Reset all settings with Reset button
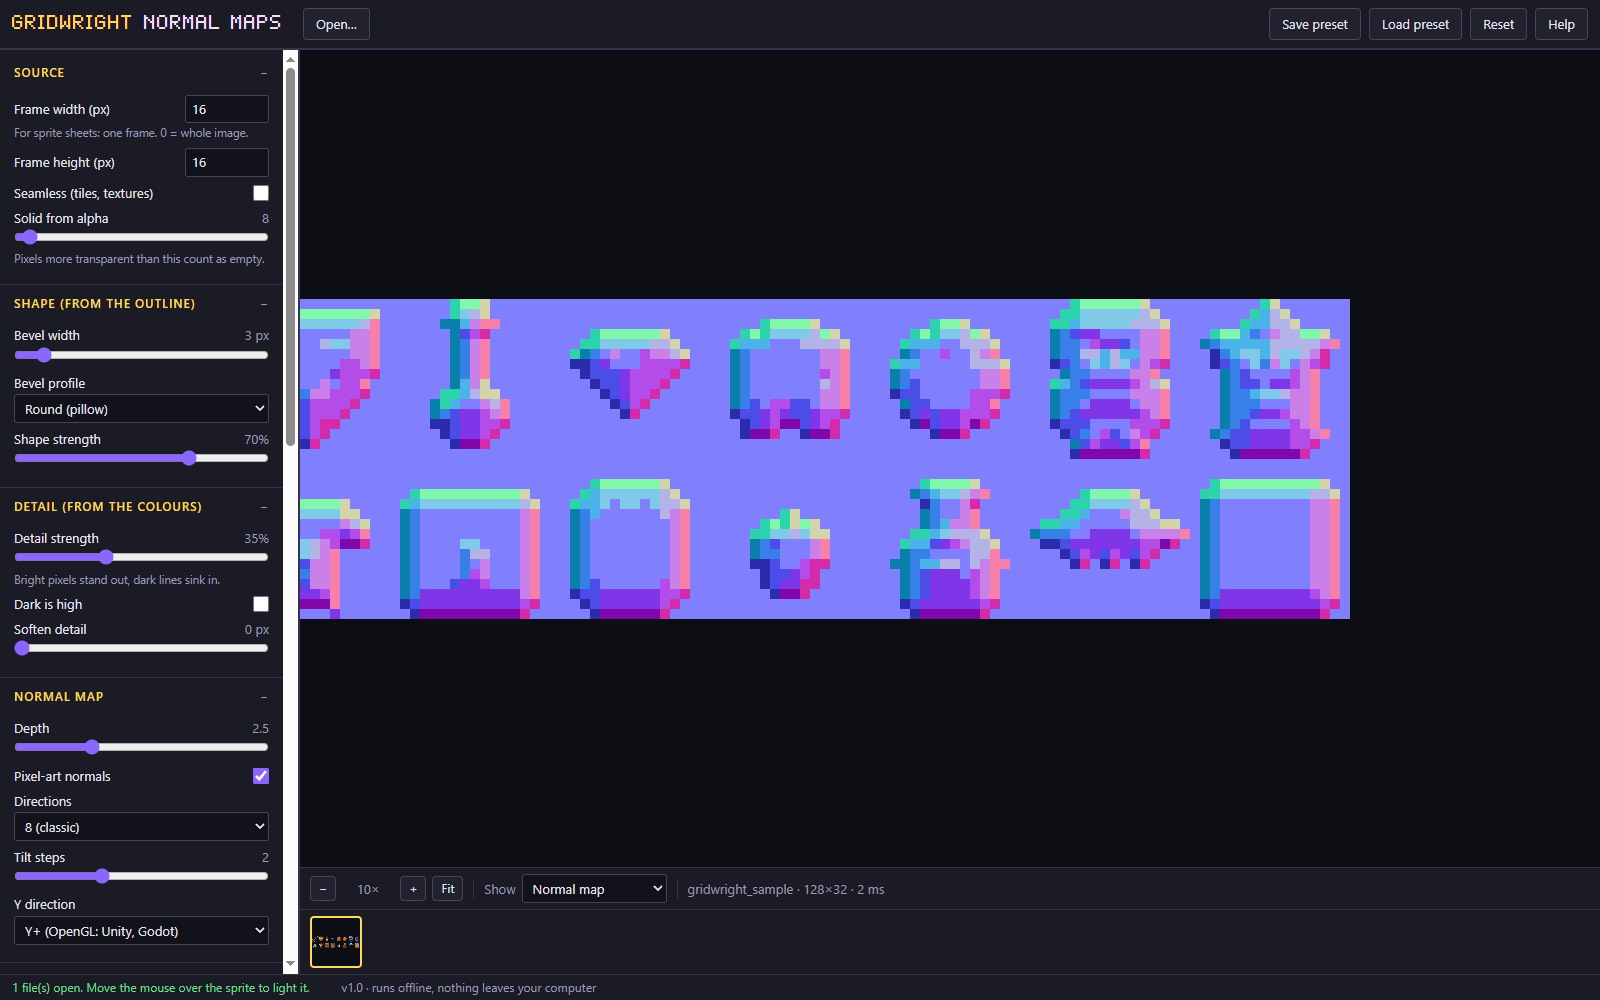The height and width of the screenshot is (1000, 1600). click(1498, 24)
